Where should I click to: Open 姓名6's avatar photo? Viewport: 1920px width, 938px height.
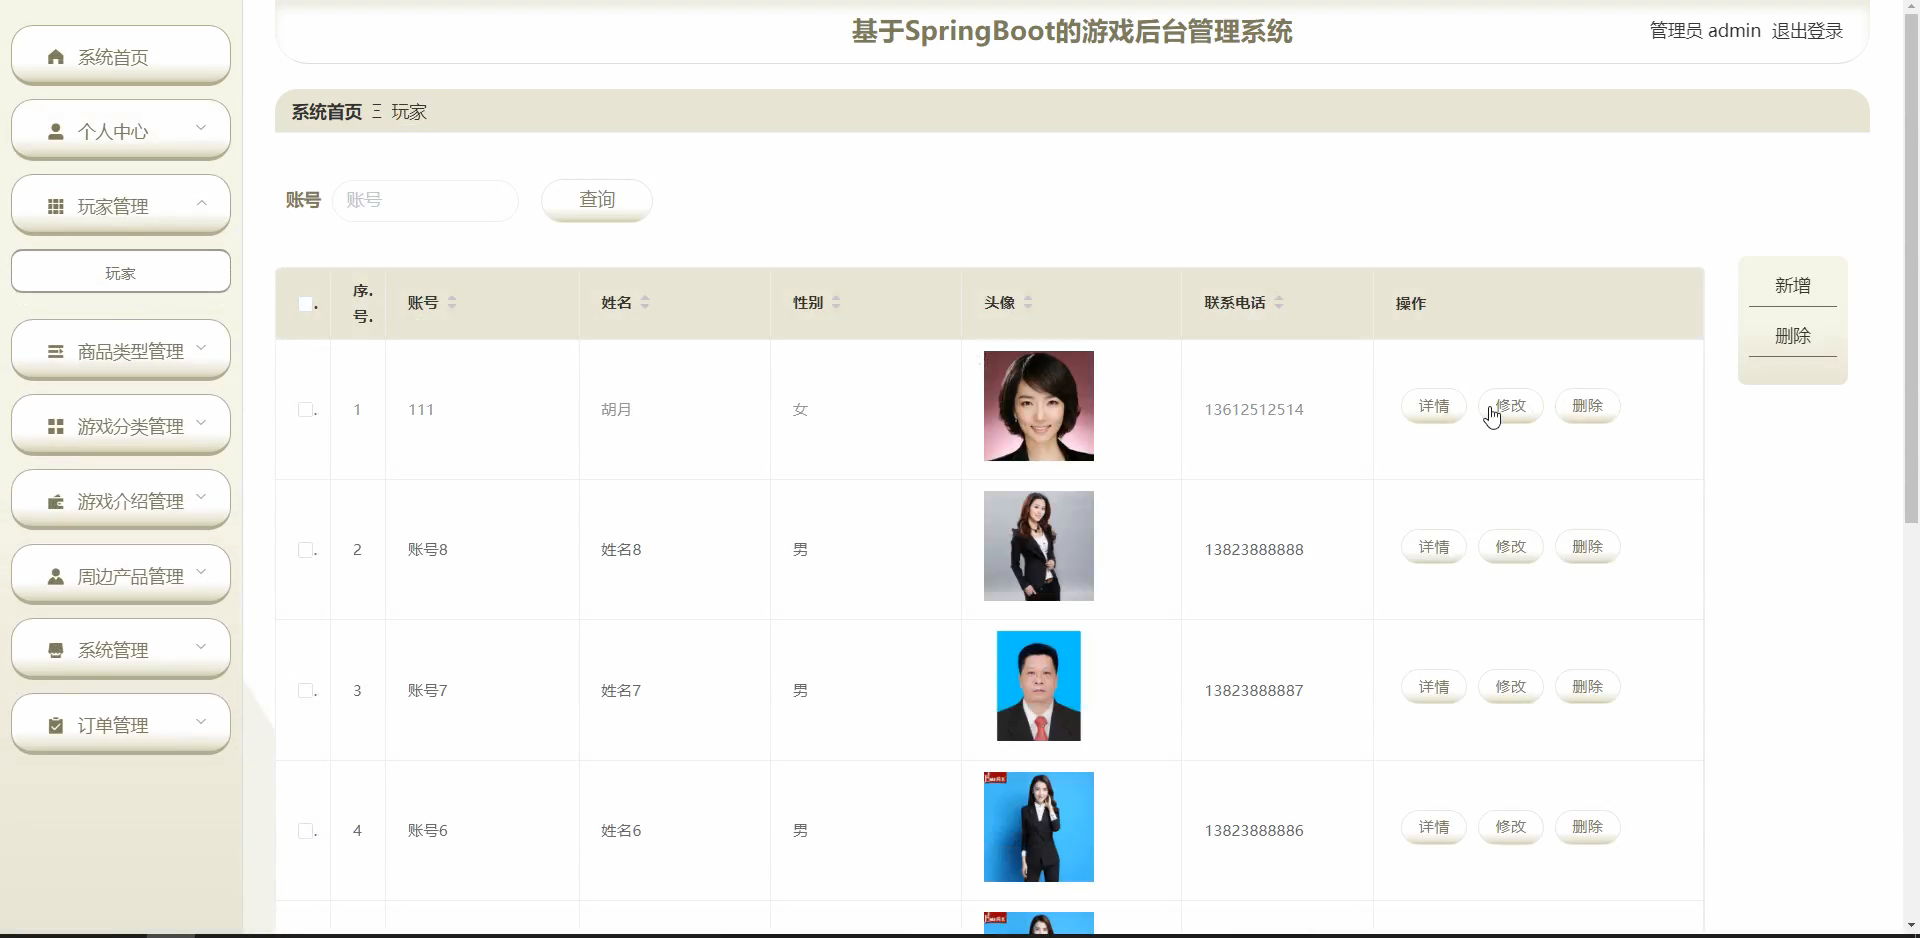[x=1039, y=827]
